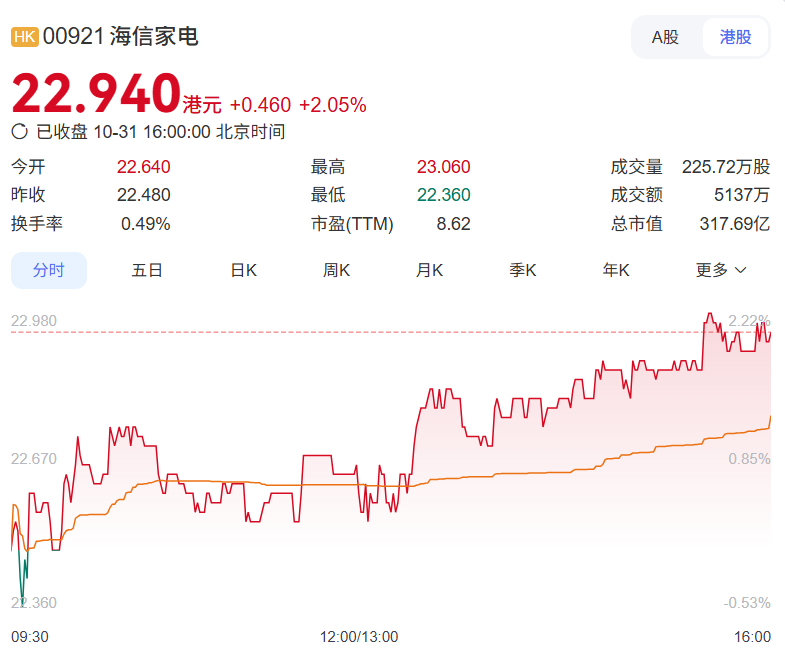This screenshot has width=785, height=657.
Task: Show the 周K weekly candlestick chart
Action: click(336, 270)
